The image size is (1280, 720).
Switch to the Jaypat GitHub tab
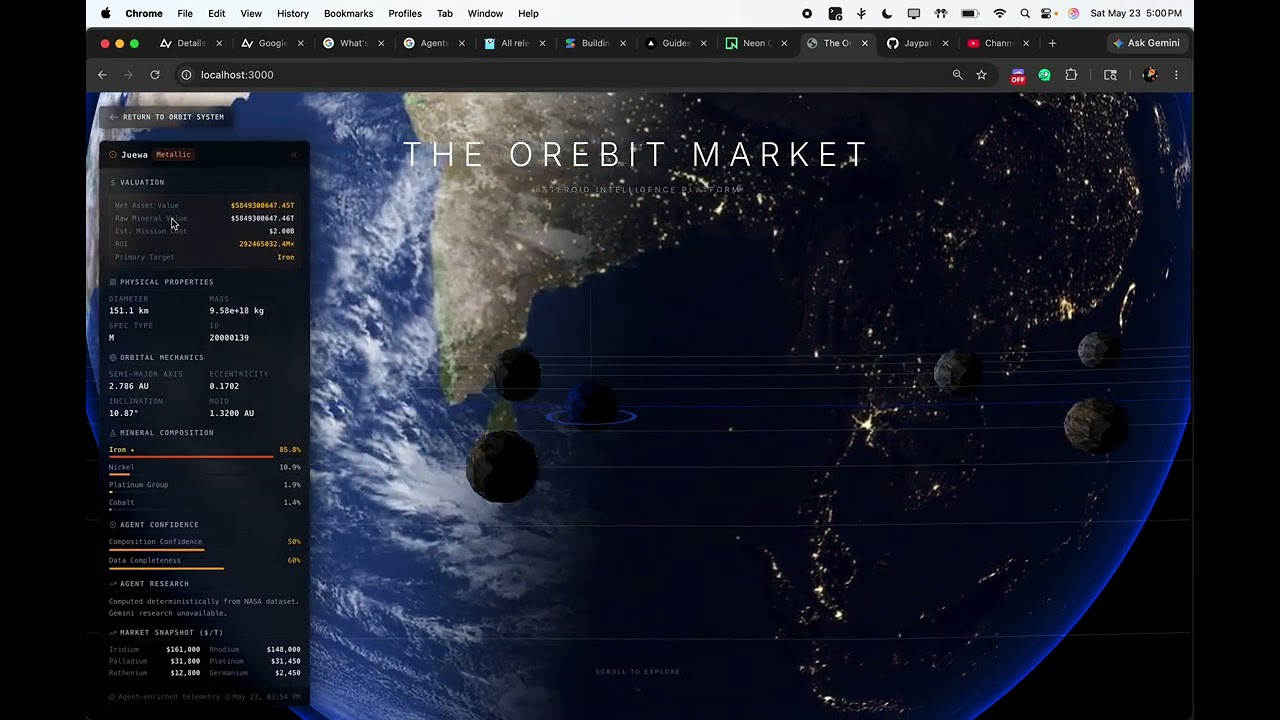917,43
